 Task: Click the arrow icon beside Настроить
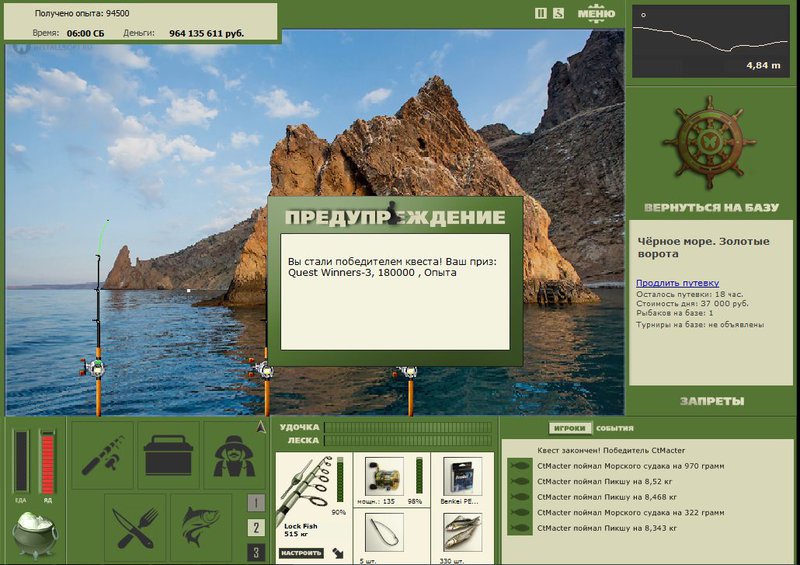click(338, 553)
